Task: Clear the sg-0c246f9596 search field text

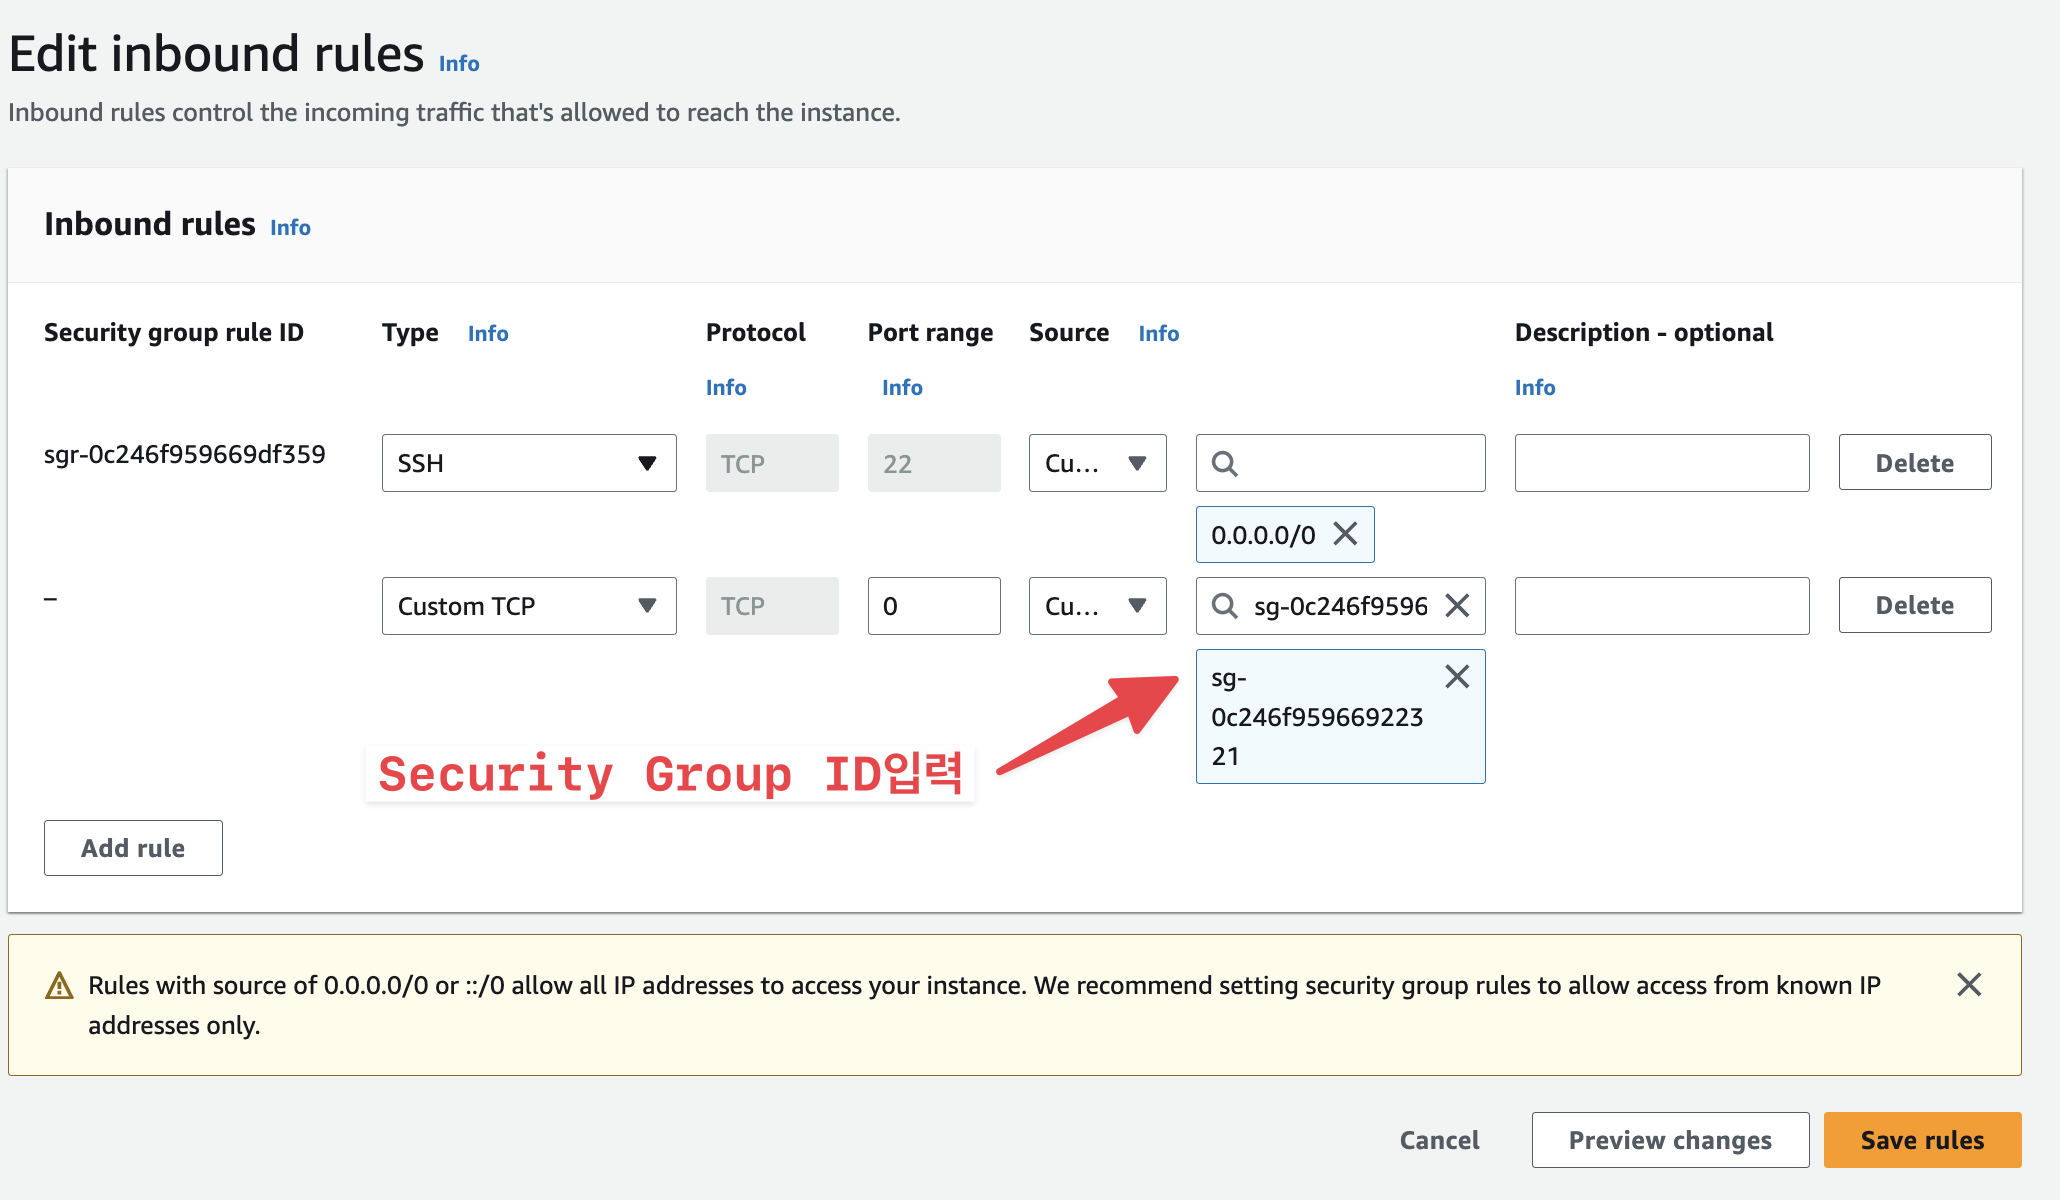Action: [x=1457, y=606]
